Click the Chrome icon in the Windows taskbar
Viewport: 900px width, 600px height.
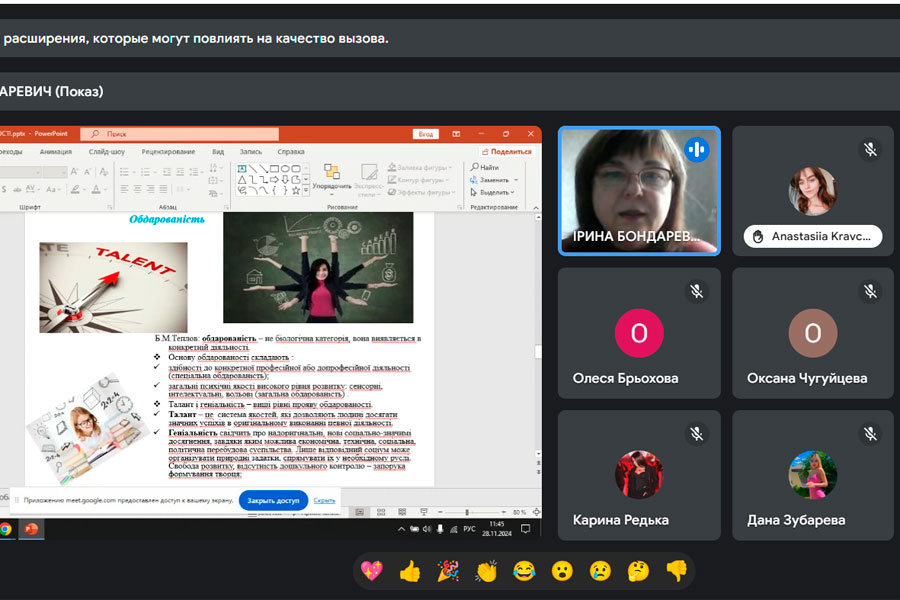[6, 529]
